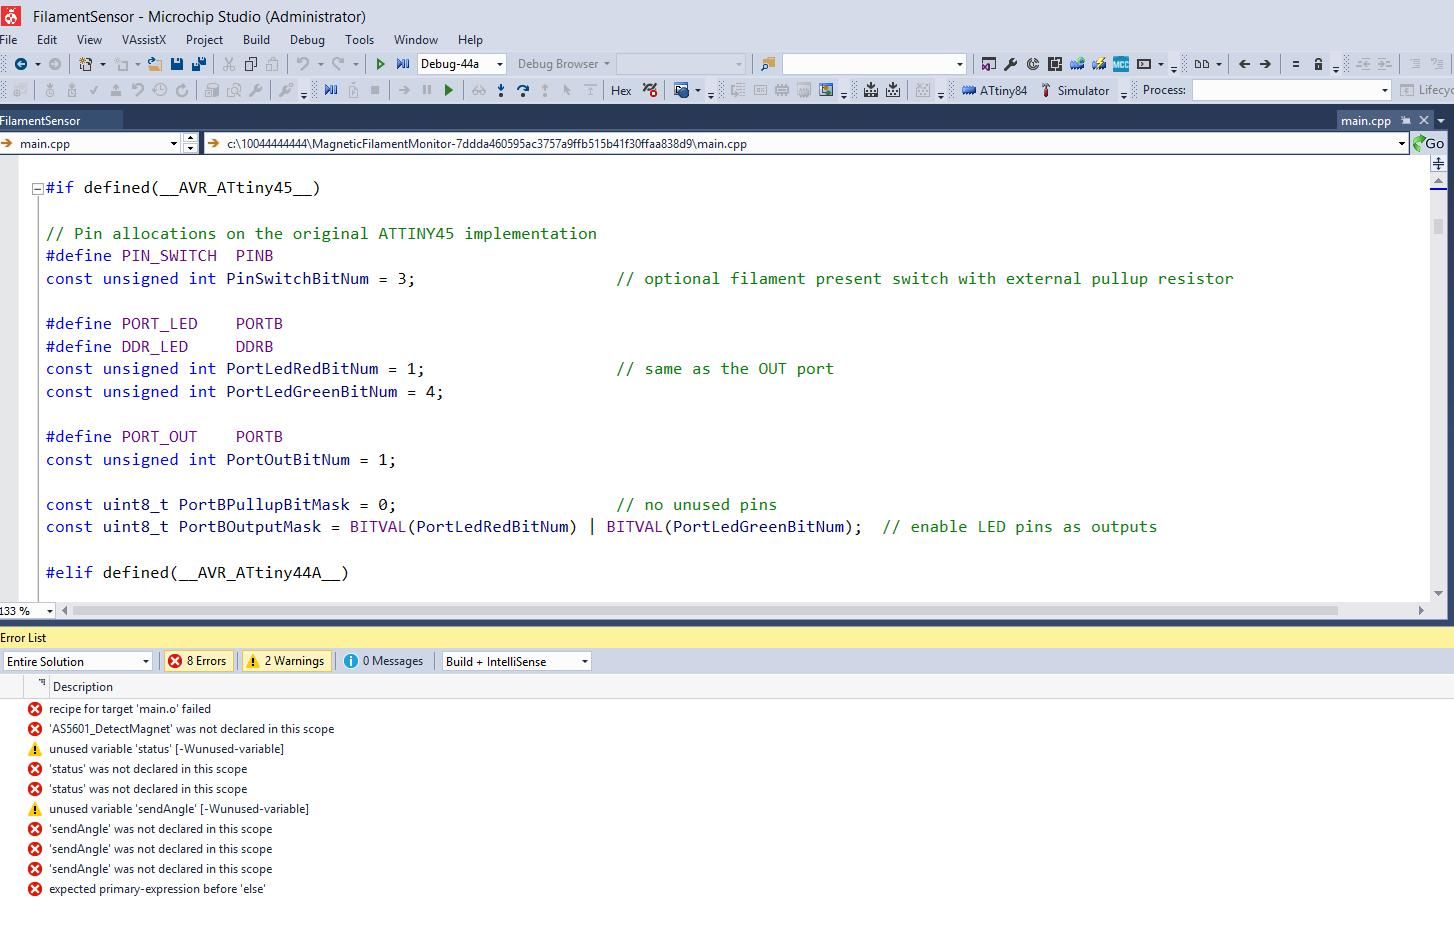This screenshot has height=941, width=1454.
Task: Open the Simulator tool selection
Action: pos(1074,90)
